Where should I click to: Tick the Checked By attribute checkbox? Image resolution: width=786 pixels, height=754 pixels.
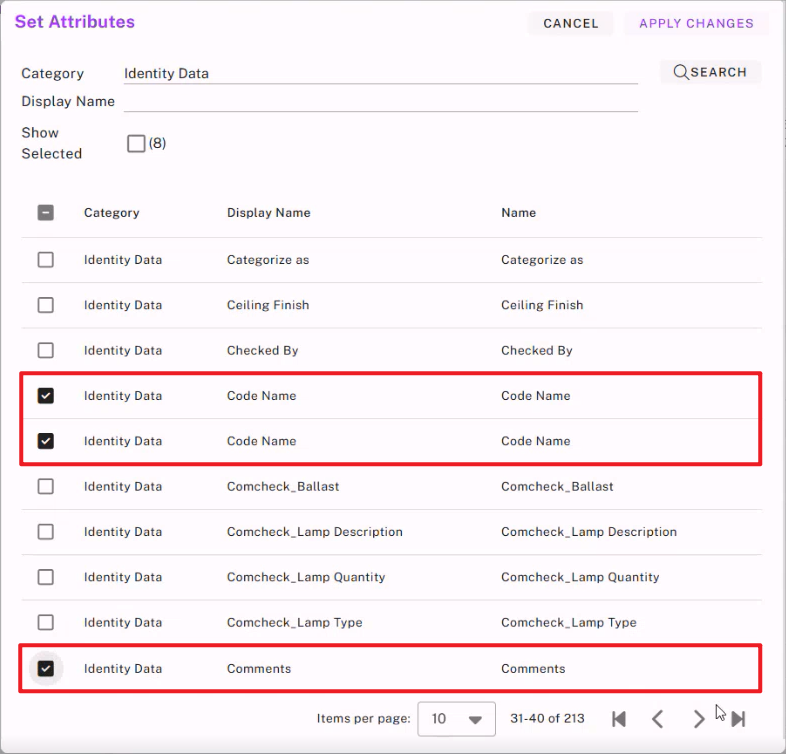point(46,350)
